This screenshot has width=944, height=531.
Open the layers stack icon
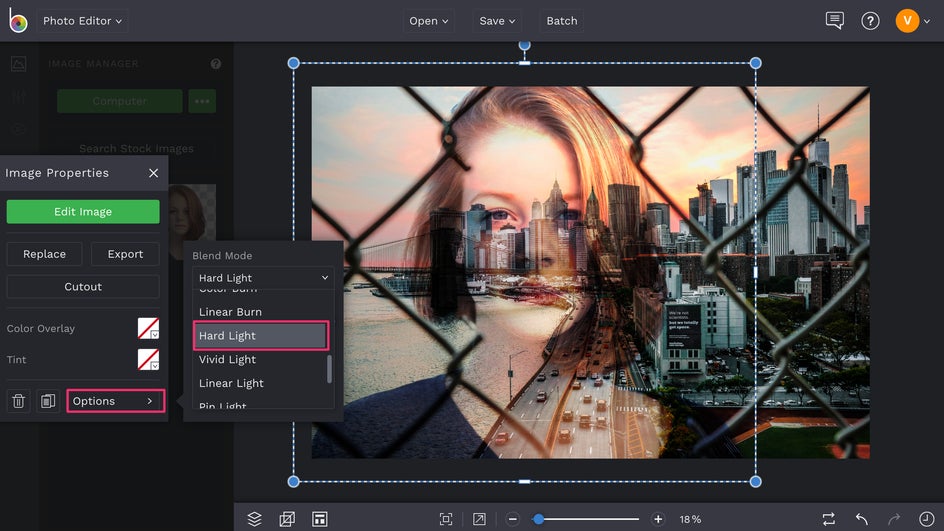pos(255,519)
